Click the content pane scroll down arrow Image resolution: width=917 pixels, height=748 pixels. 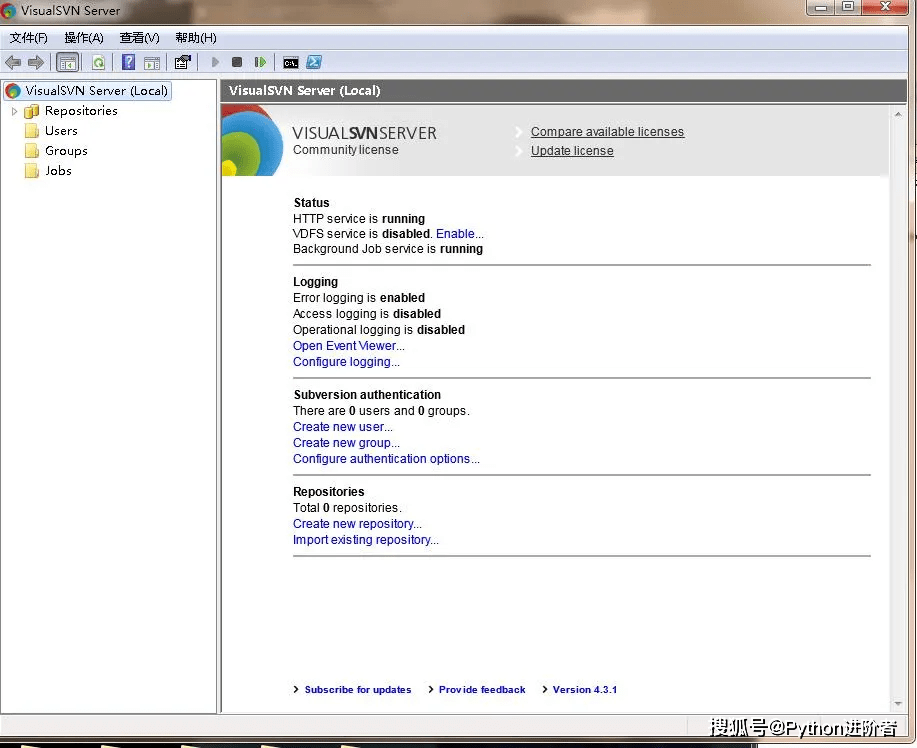coord(898,704)
